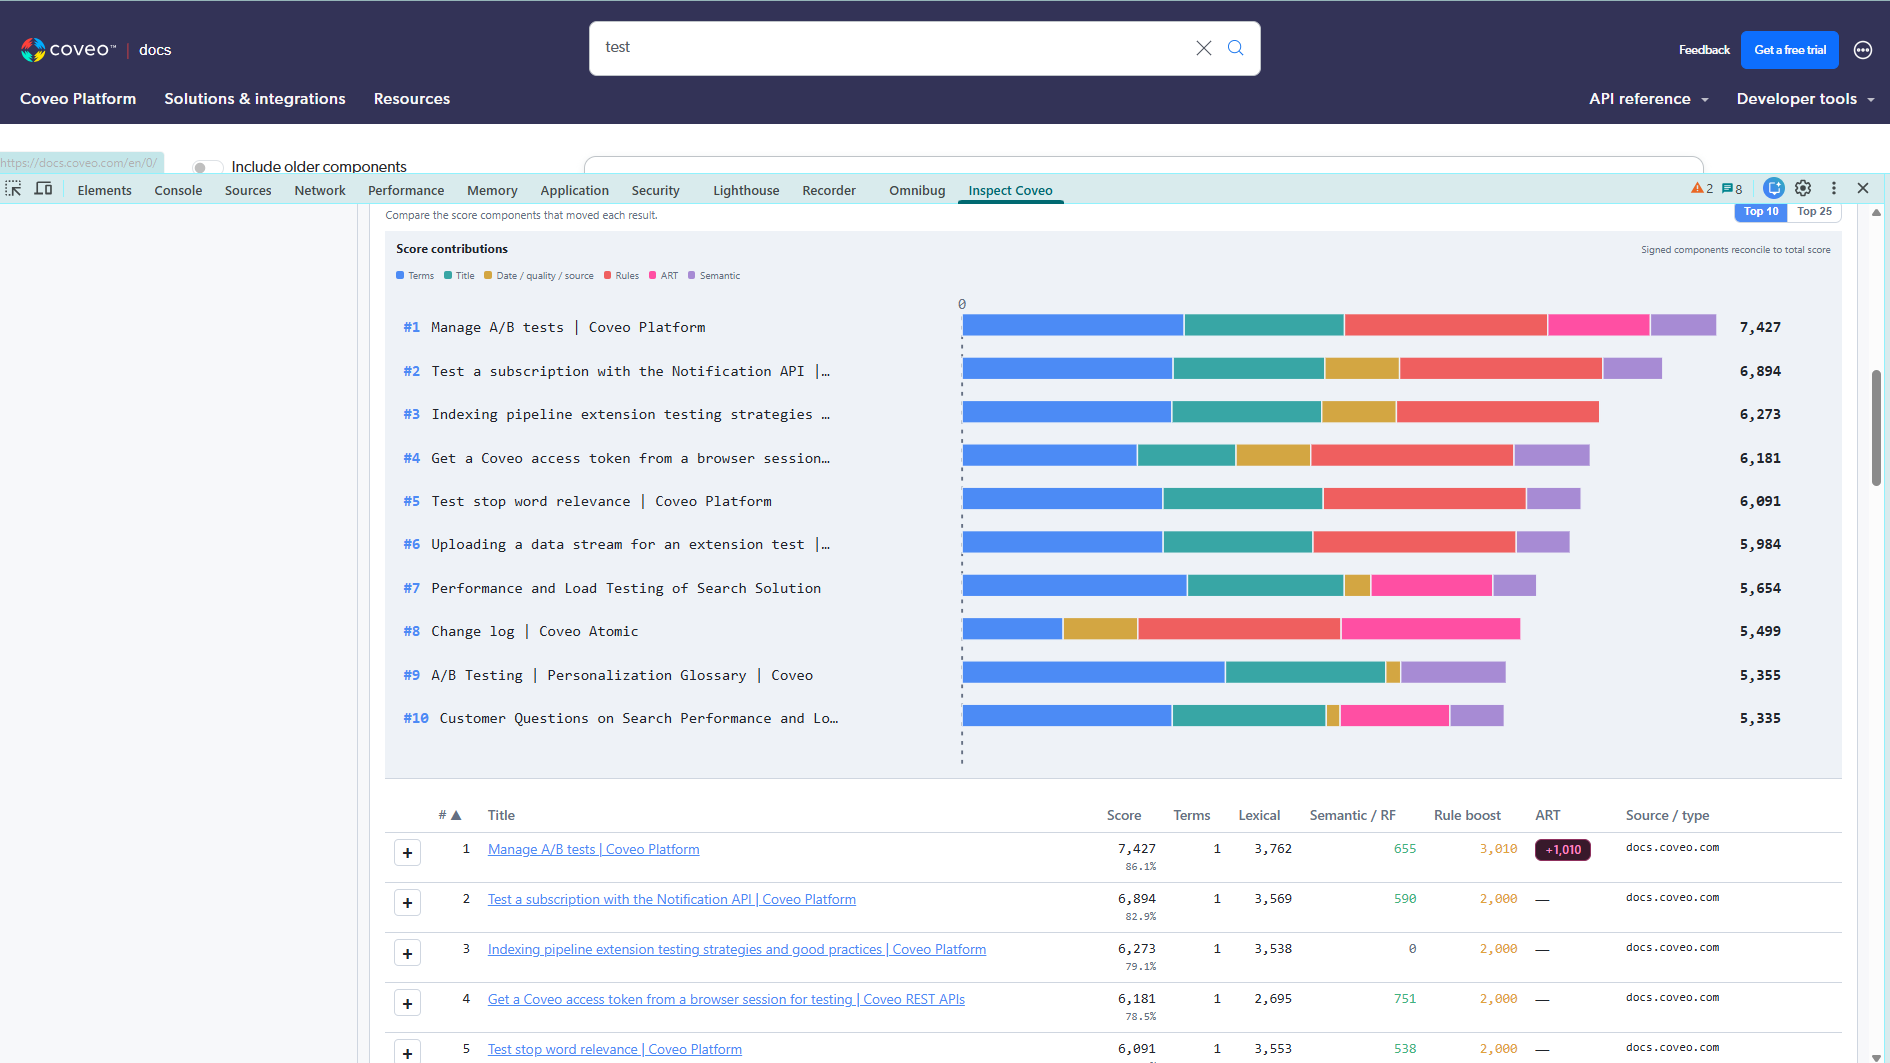Expand row 5 Test stop word relevance details
The width and height of the screenshot is (1890, 1063).
click(407, 1051)
